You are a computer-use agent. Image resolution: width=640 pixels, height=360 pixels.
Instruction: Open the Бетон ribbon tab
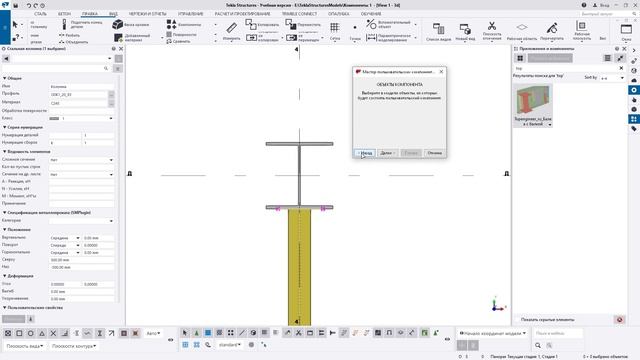(64, 14)
